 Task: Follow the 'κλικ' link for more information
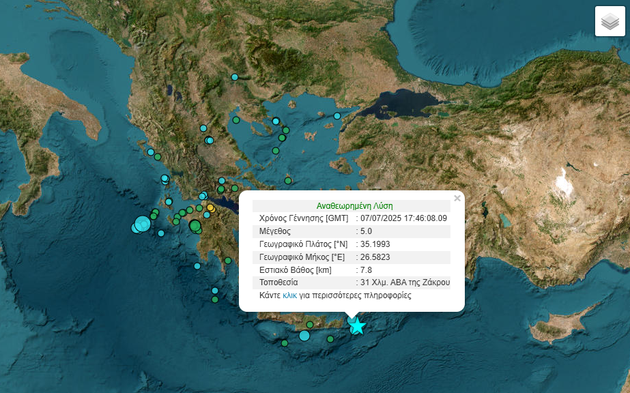[x=290, y=295]
